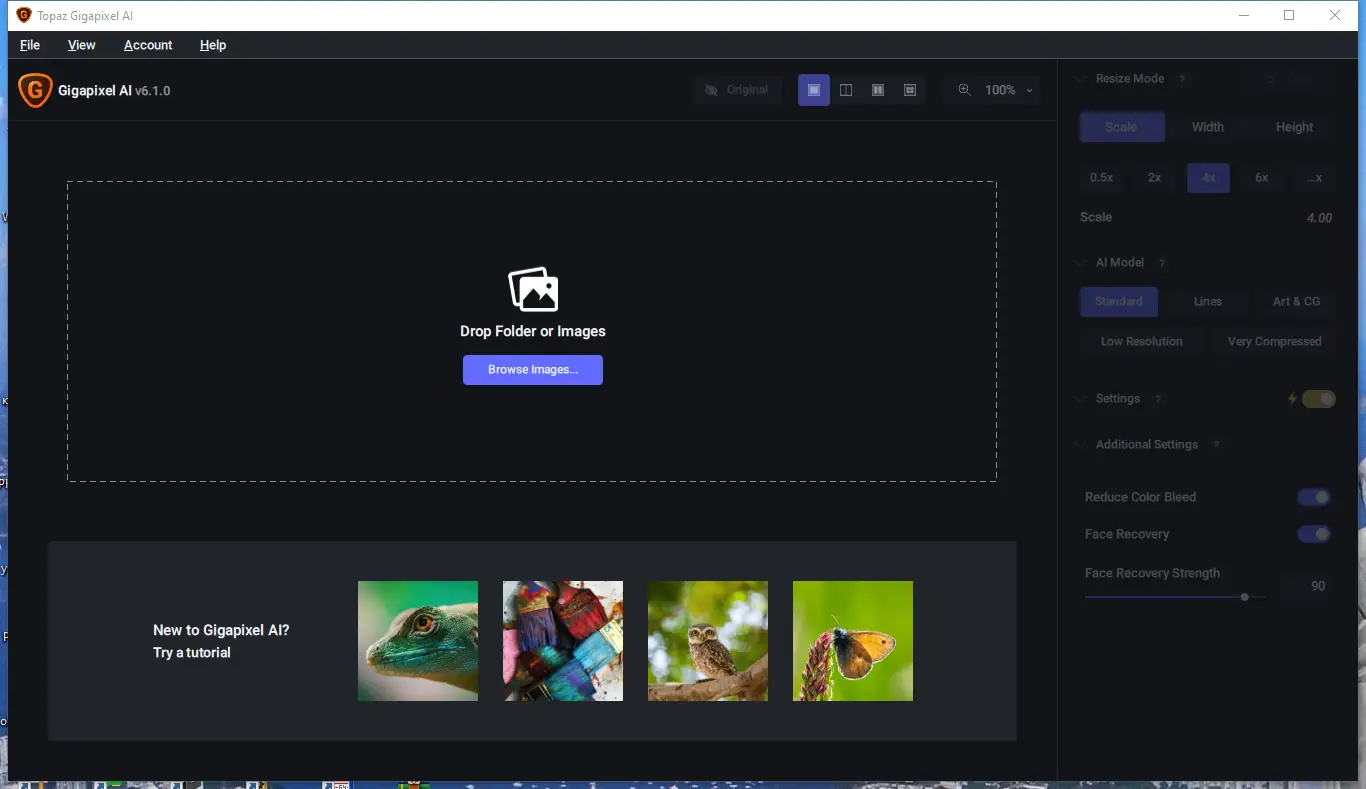Open the View menu

[x=82, y=45]
